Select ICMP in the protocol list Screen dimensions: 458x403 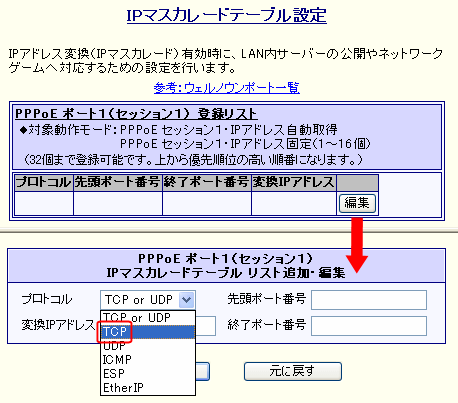click(x=148, y=360)
